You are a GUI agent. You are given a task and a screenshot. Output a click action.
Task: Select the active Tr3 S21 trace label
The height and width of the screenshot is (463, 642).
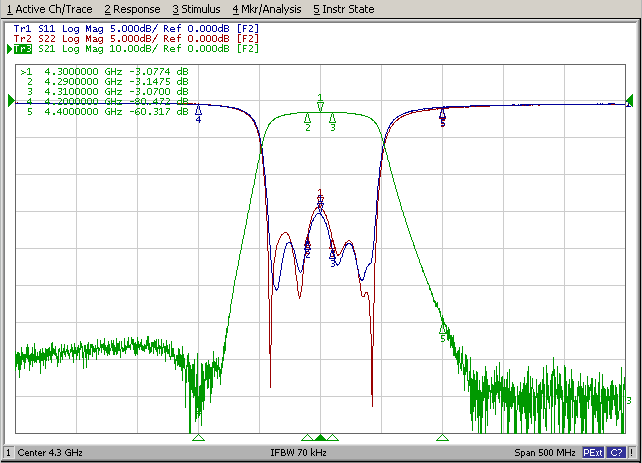136,49
